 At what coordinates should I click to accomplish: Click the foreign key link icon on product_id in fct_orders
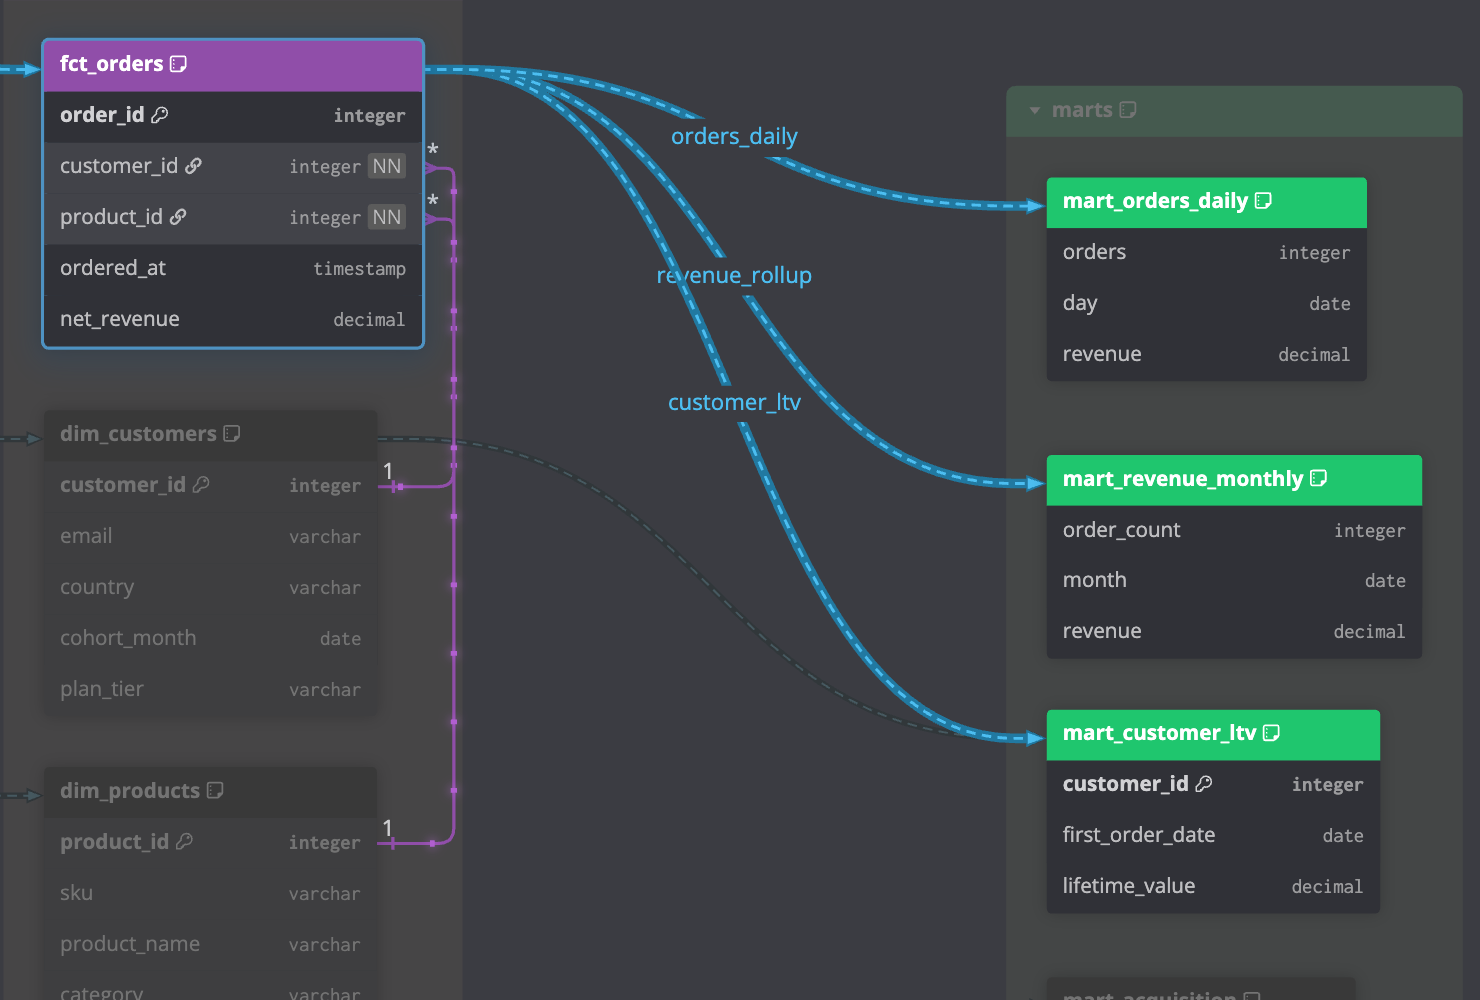pyautogui.click(x=178, y=217)
